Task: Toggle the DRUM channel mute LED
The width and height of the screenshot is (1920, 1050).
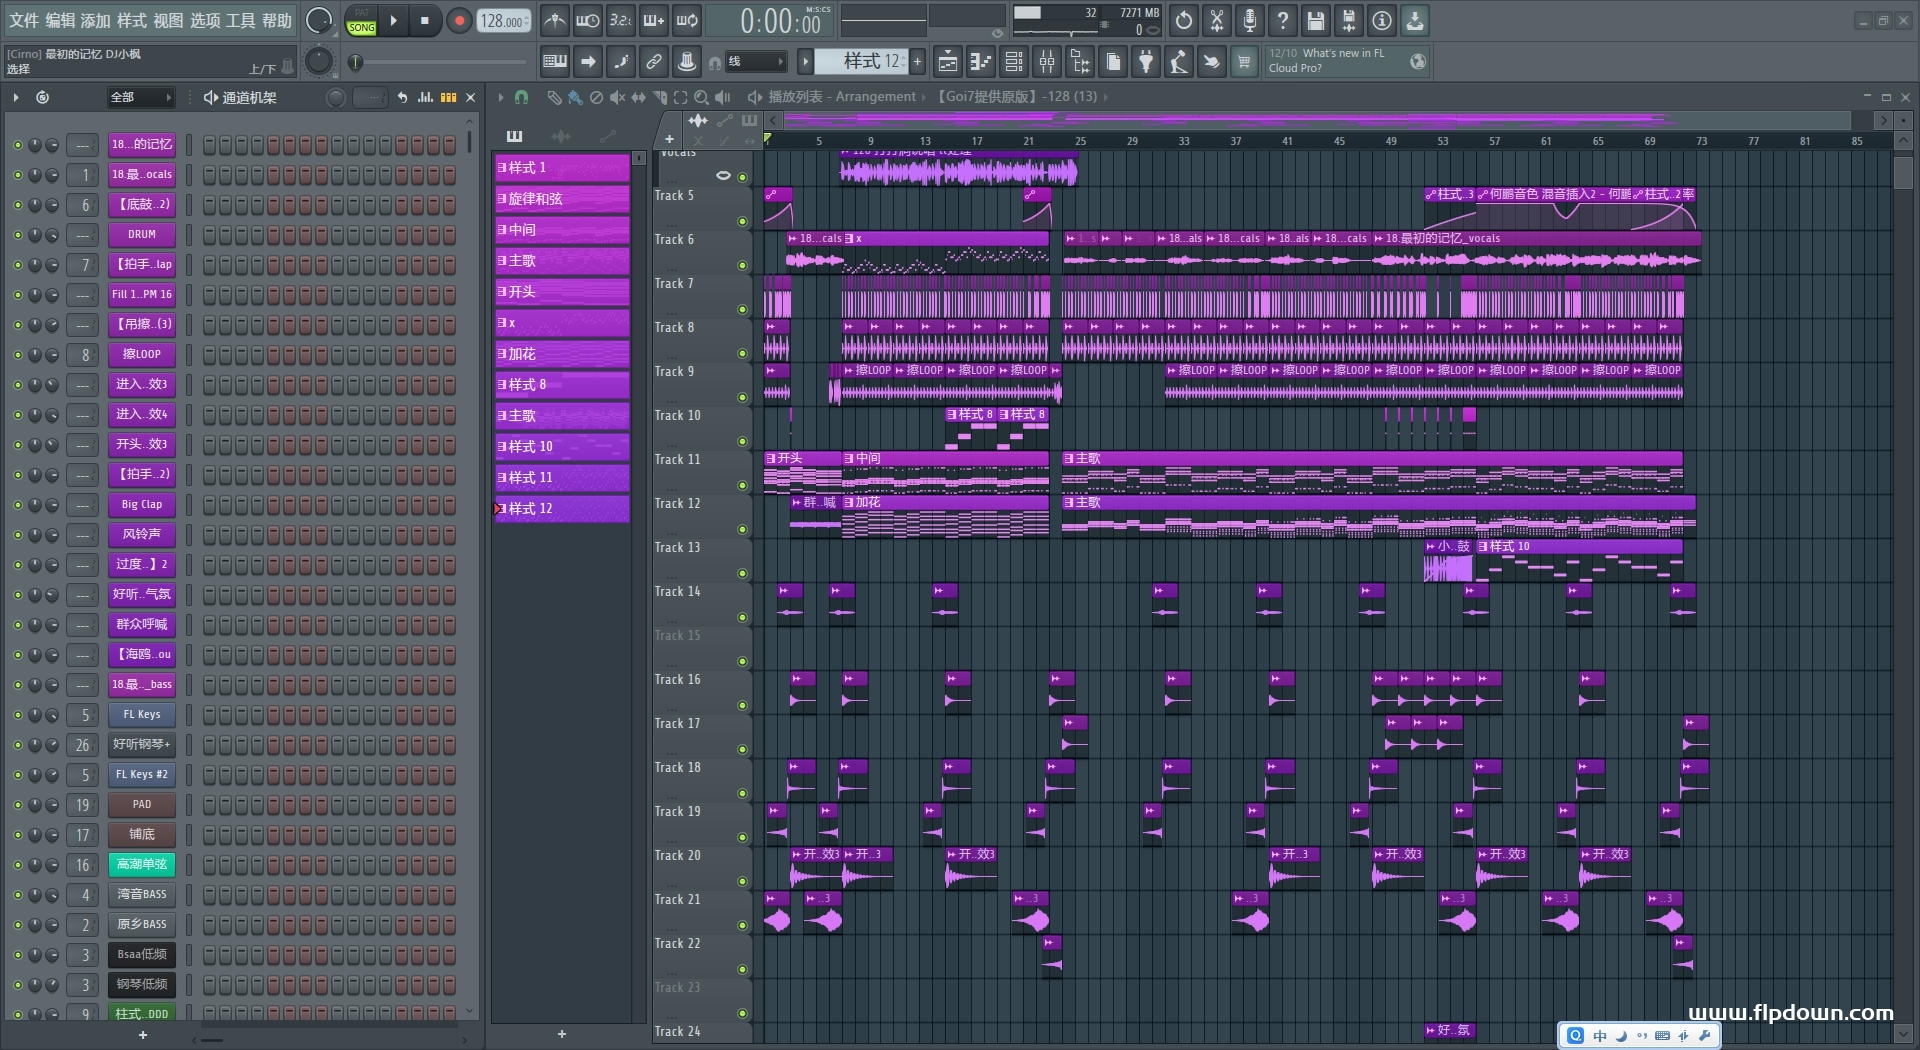Action: (x=17, y=235)
